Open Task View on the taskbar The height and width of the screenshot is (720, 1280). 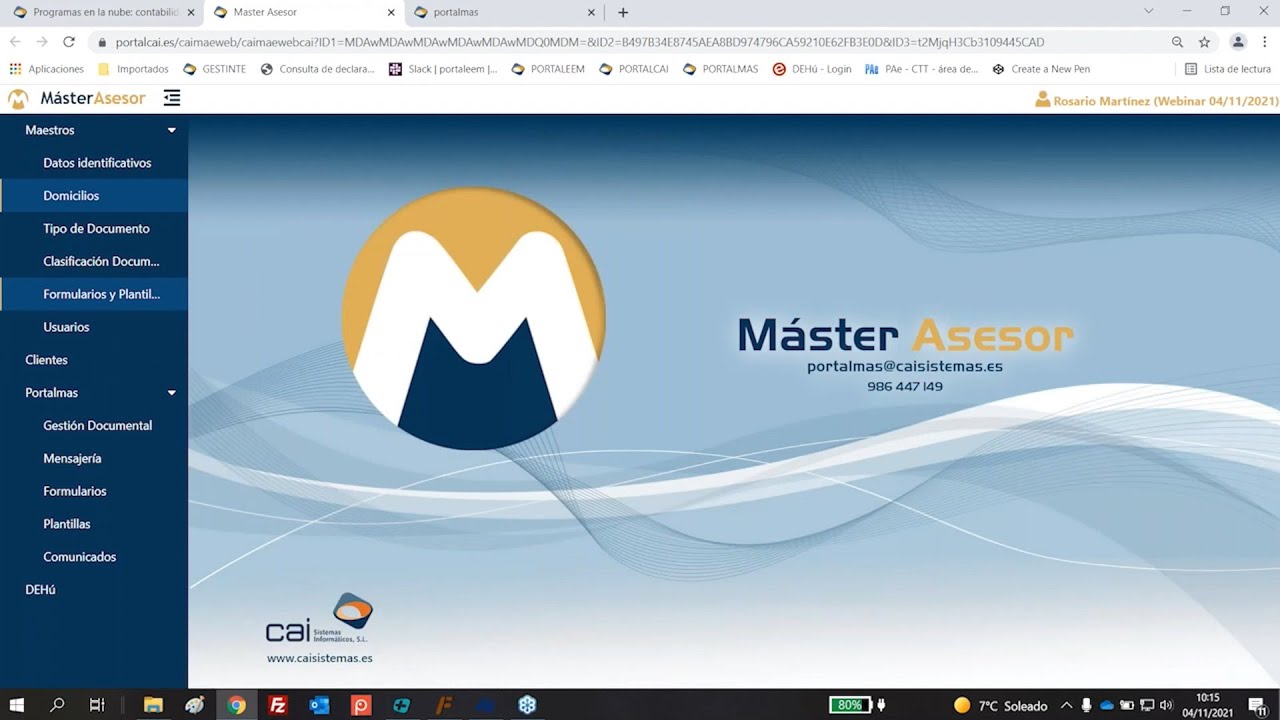[x=97, y=705]
